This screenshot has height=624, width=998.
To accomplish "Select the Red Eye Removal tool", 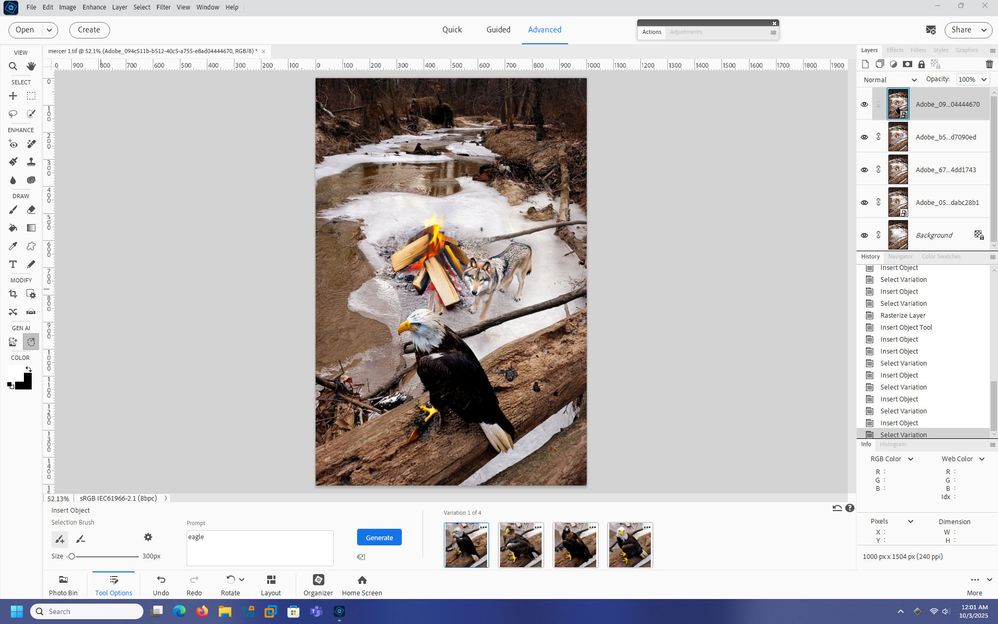I will [x=13, y=144].
